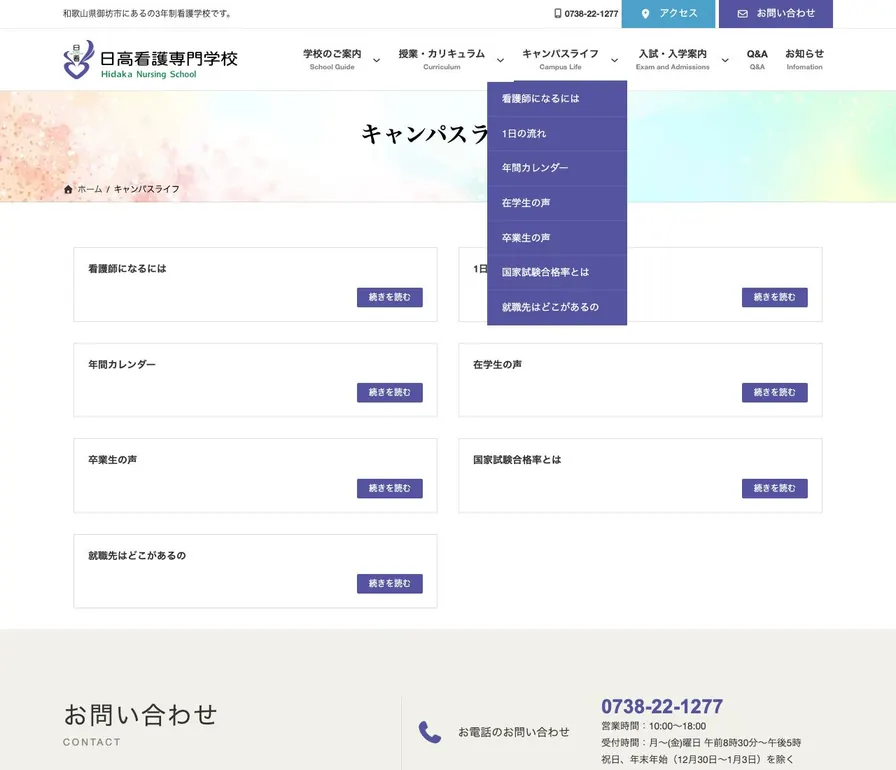Select 卒業生の声 in dropdown menu
The width and height of the screenshot is (896, 770).
pyautogui.click(x=557, y=238)
